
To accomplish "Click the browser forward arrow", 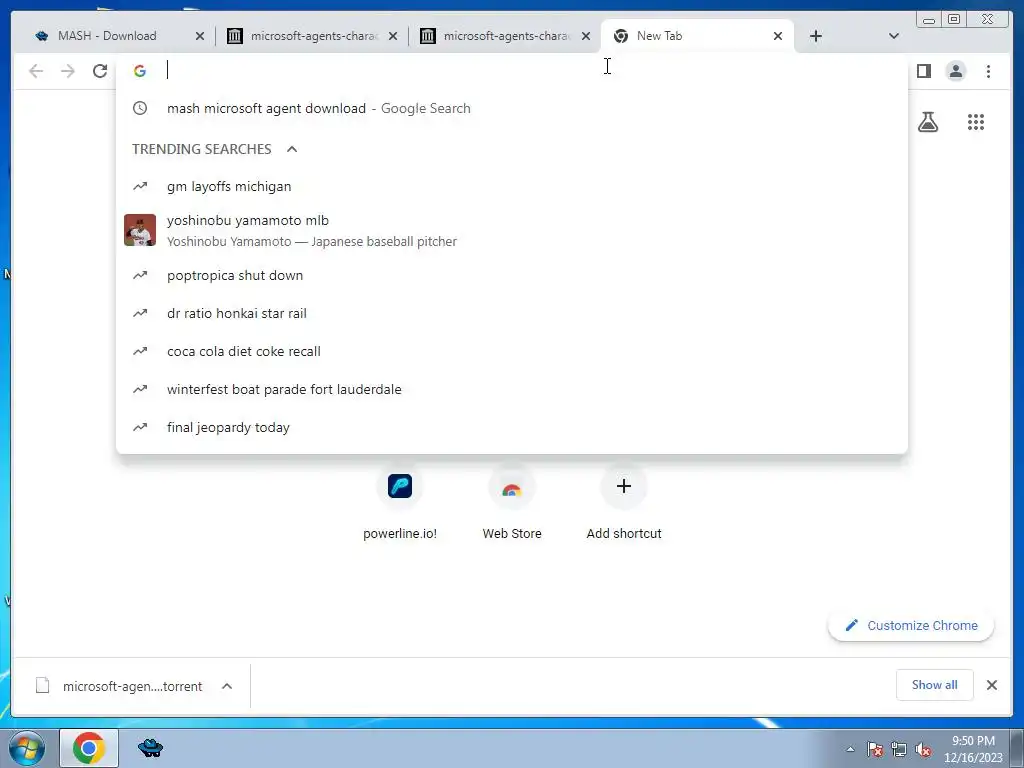I will pos(67,71).
